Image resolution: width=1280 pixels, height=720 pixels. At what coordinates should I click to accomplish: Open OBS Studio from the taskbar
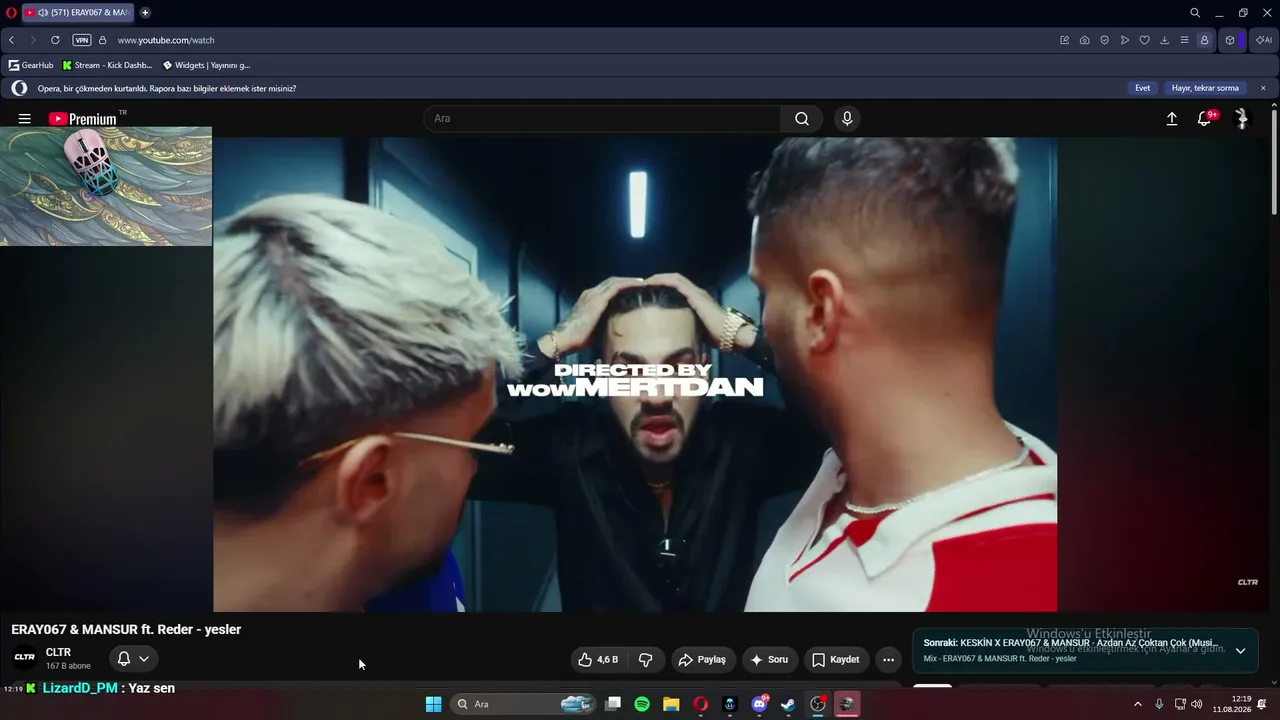pos(818,704)
